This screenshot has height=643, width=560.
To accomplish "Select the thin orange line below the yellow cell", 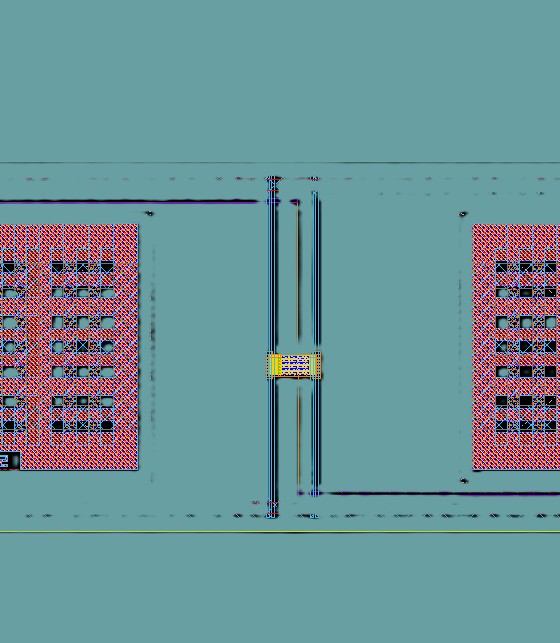I will [x=298, y=437].
